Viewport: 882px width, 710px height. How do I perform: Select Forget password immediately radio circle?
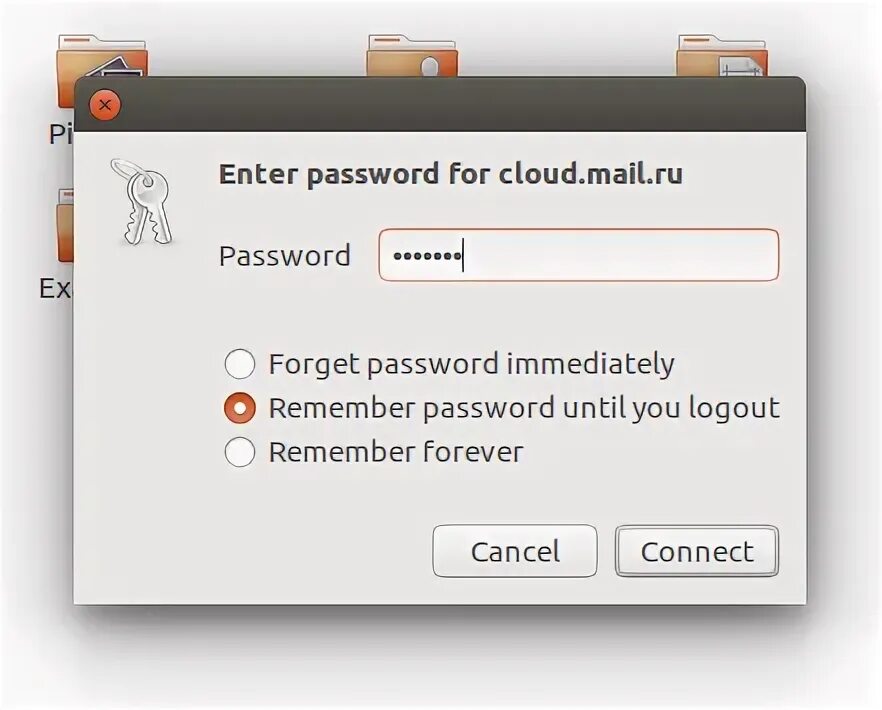click(240, 364)
